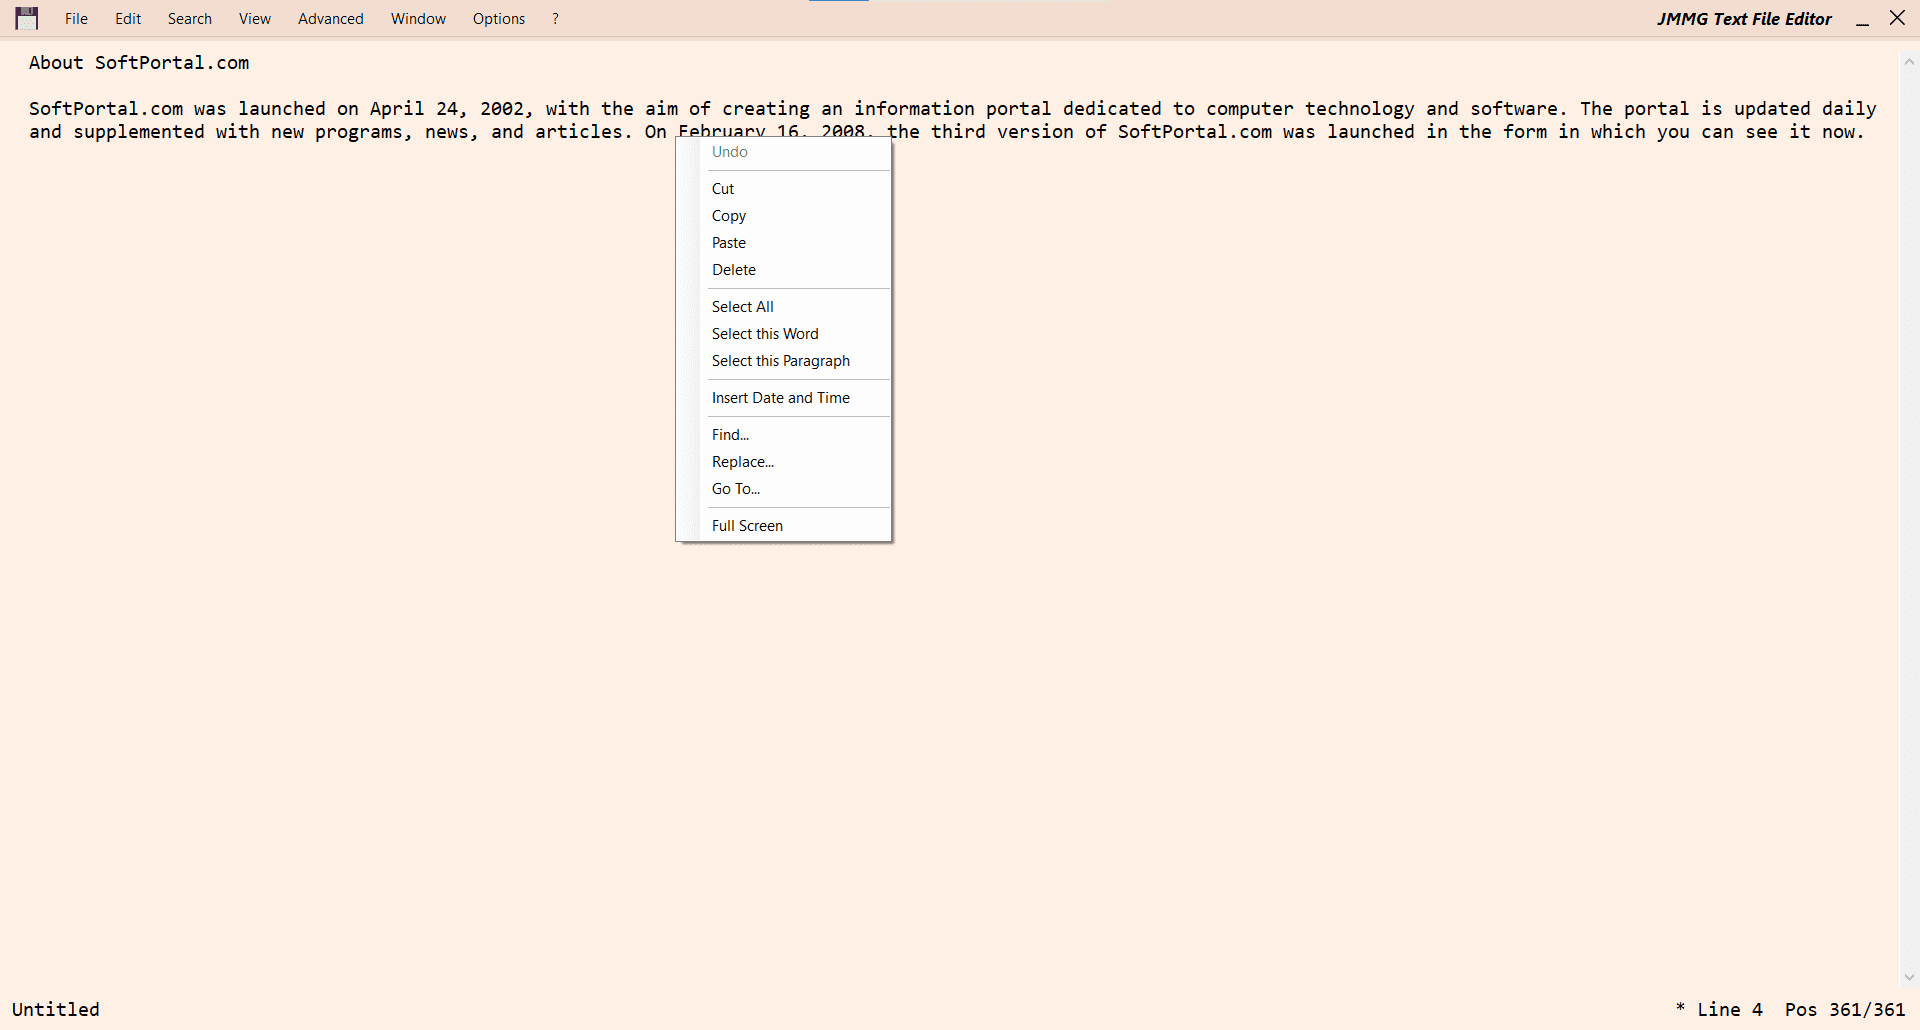This screenshot has height=1030, width=1920.
Task: Click the 'Line 4' status bar indicator
Action: (x=1730, y=1009)
